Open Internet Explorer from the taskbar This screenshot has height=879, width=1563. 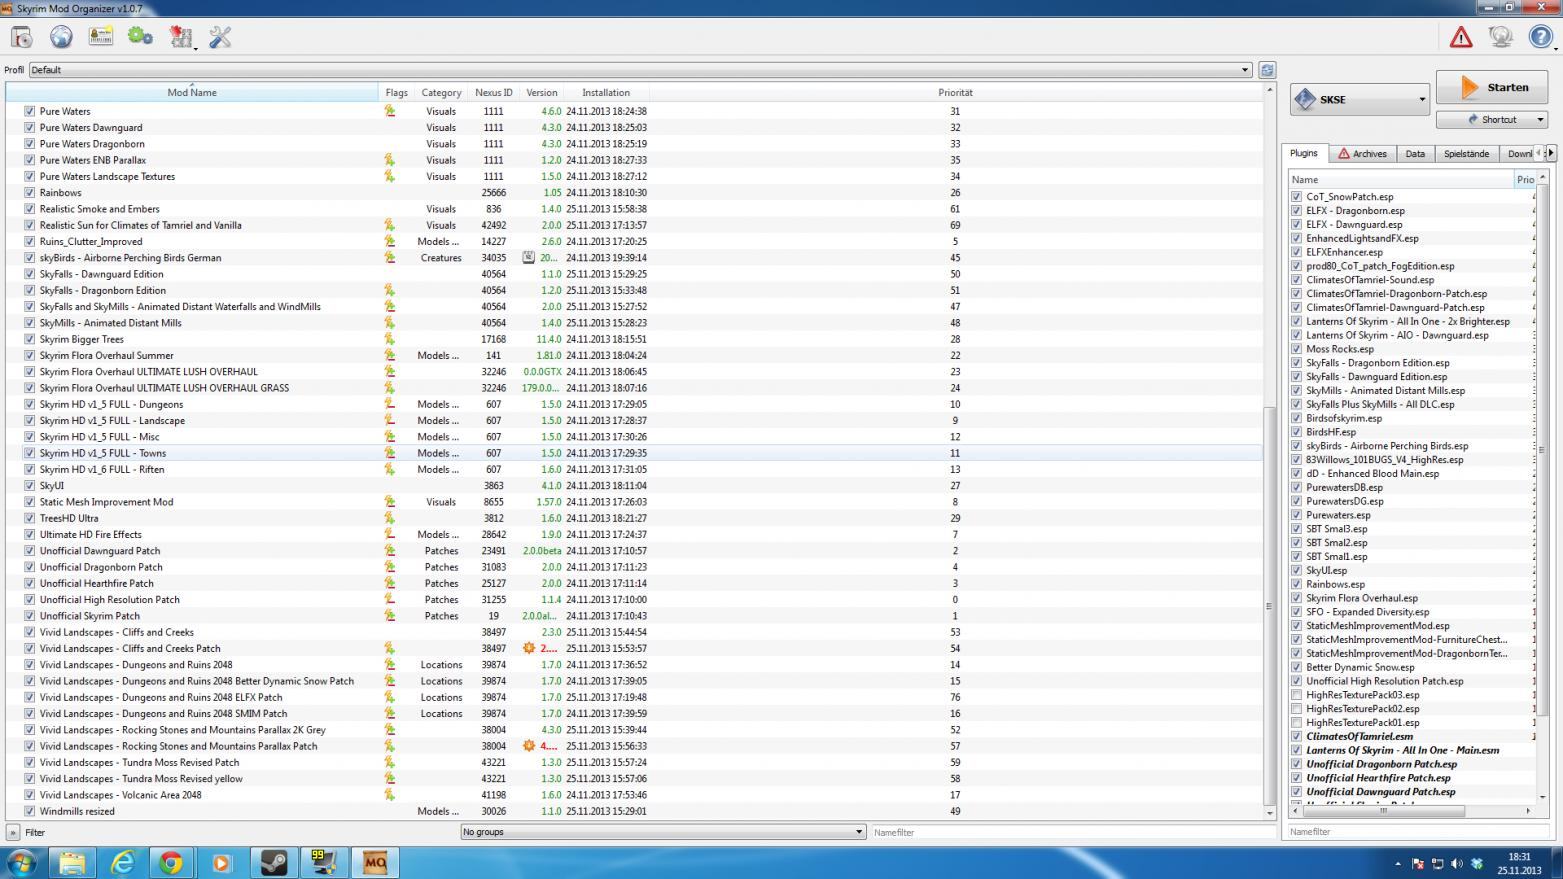[x=121, y=862]
